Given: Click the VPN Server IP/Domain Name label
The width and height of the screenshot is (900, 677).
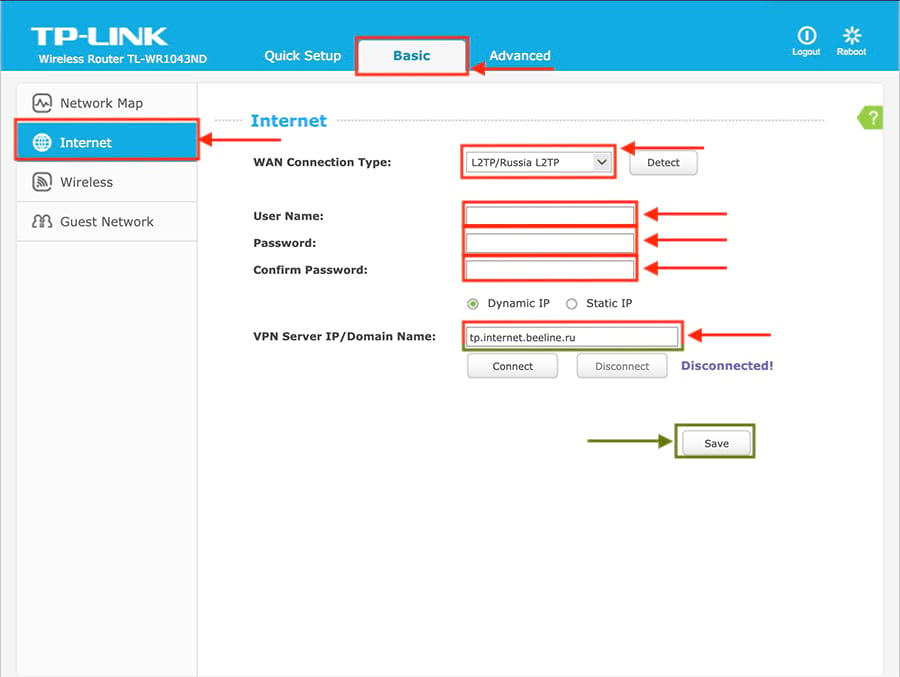Looking at the screenshot, I should tap(344, 336).
